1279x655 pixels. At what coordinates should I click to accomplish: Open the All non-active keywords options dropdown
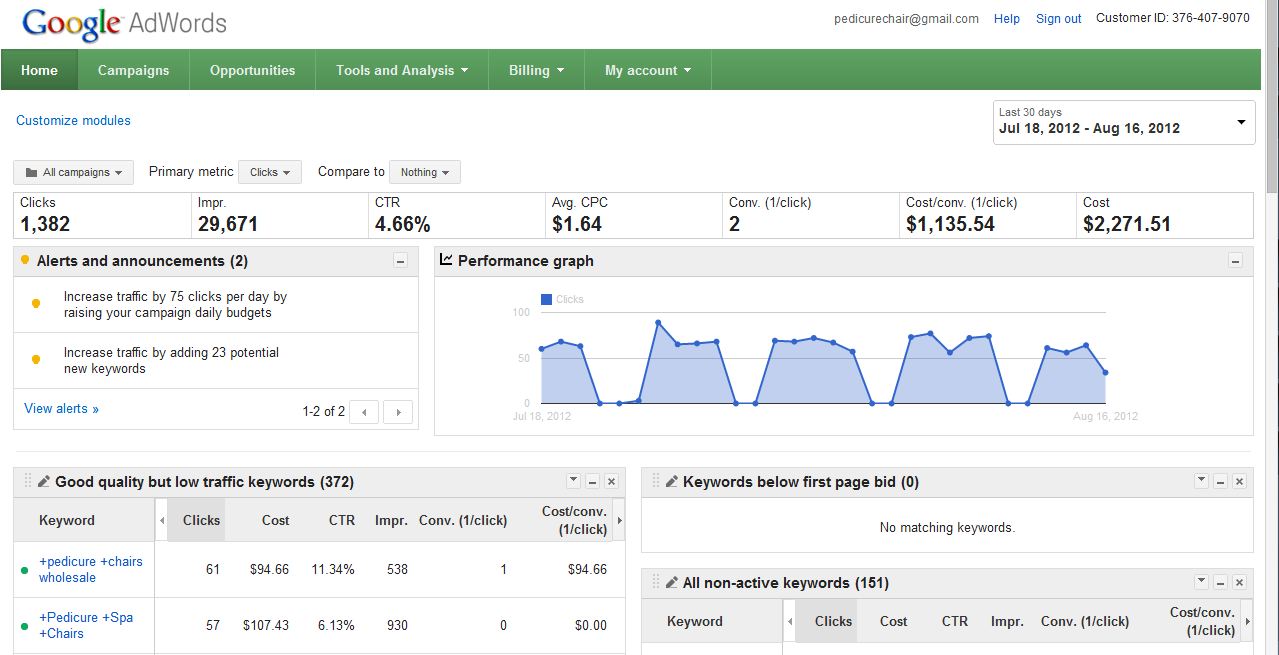1201,582
